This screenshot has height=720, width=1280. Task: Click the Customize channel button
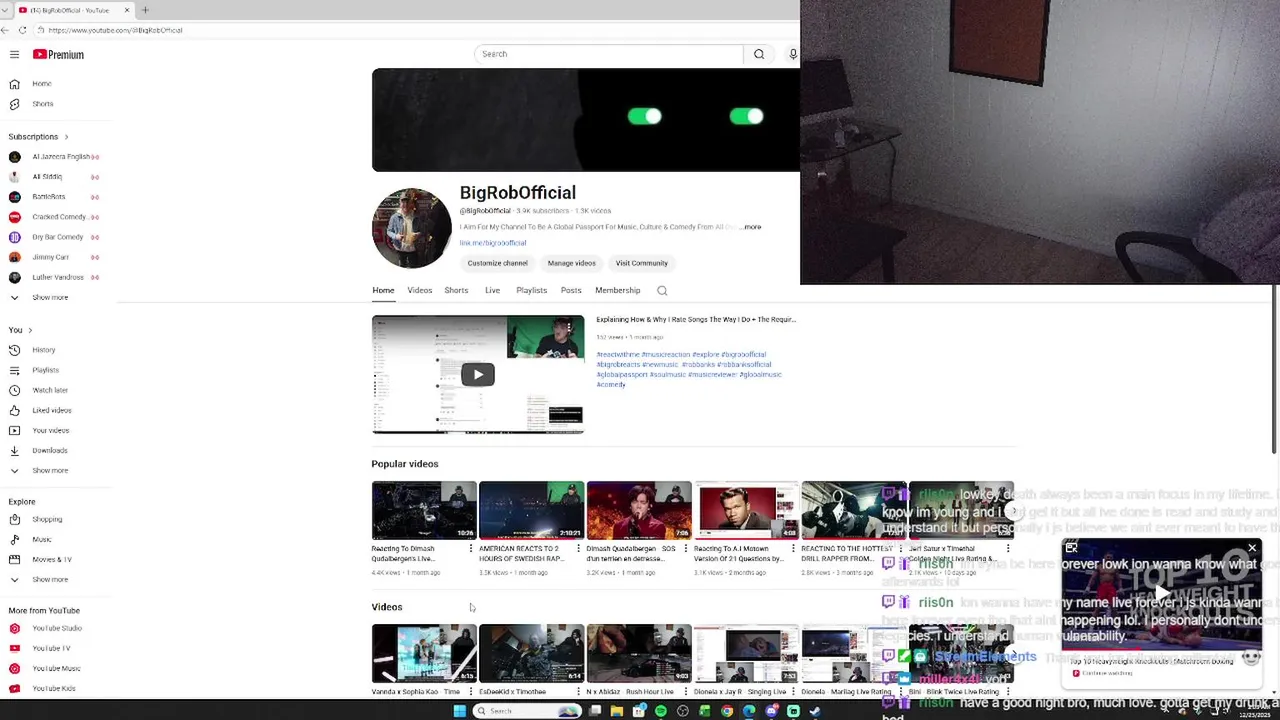pyautogui.click(x=497, y=263)
